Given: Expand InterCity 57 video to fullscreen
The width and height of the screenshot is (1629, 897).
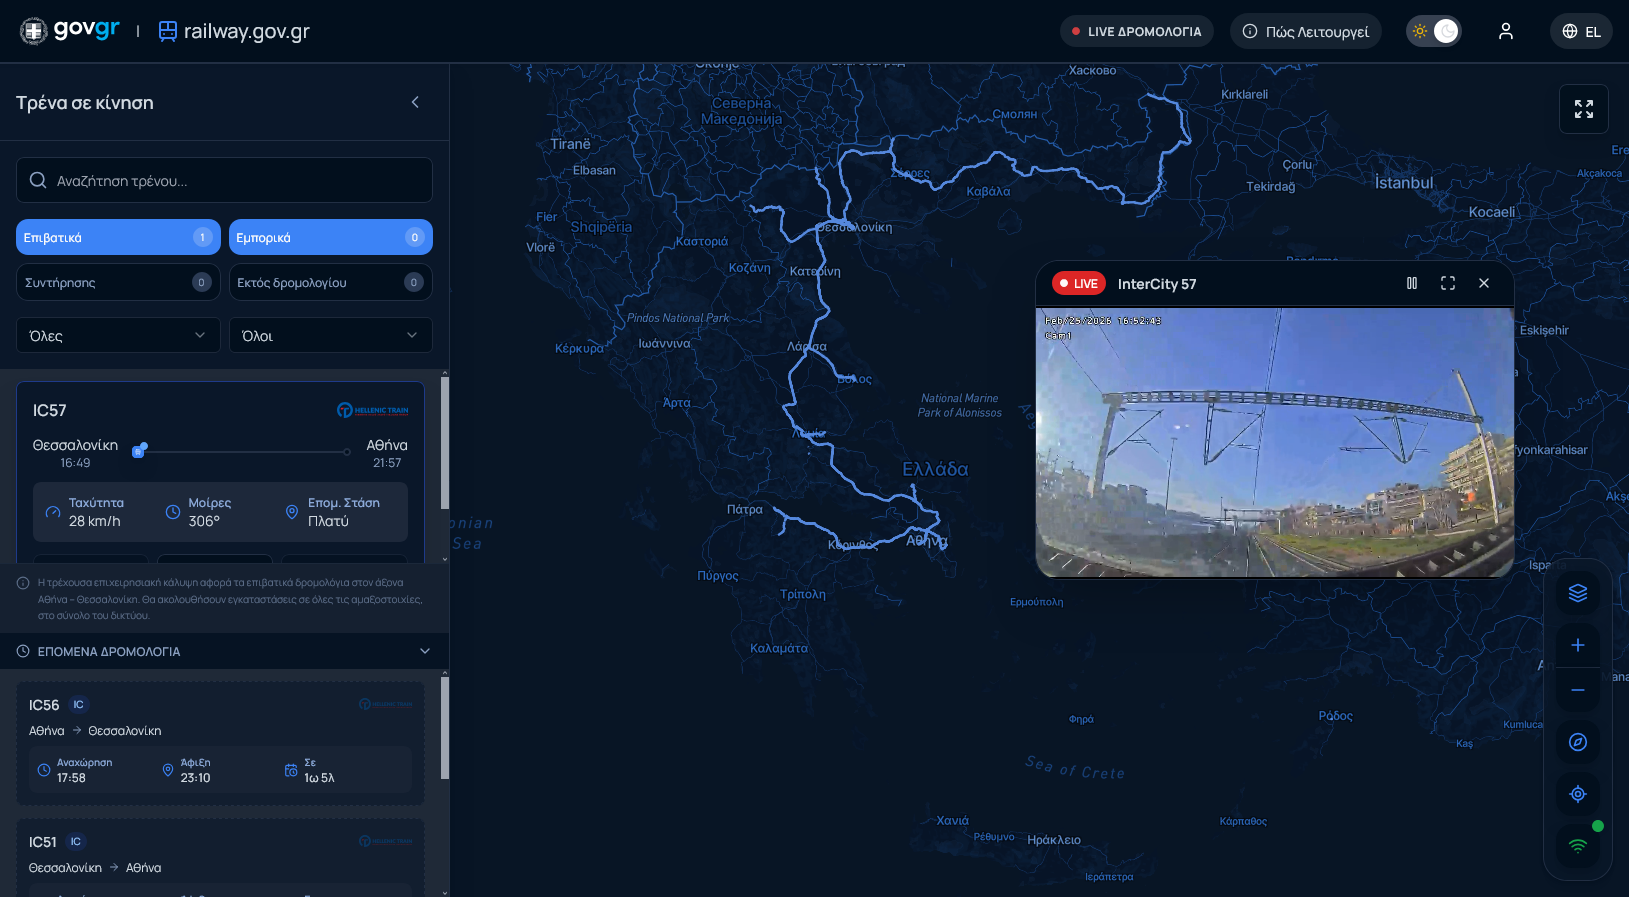Looking at the screenshot, I should 1447,284.
